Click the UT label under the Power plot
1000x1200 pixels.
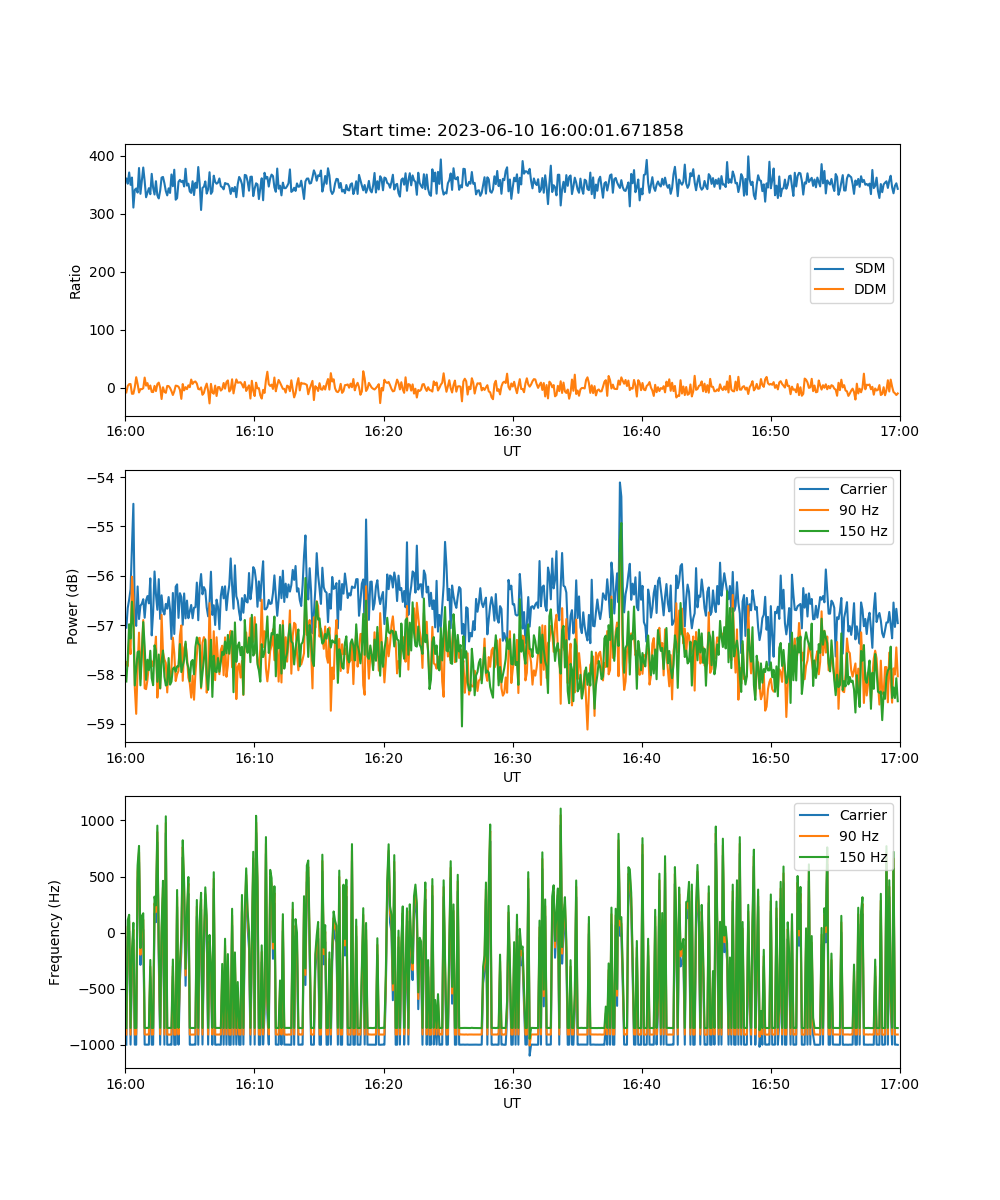tap(512, 778)
